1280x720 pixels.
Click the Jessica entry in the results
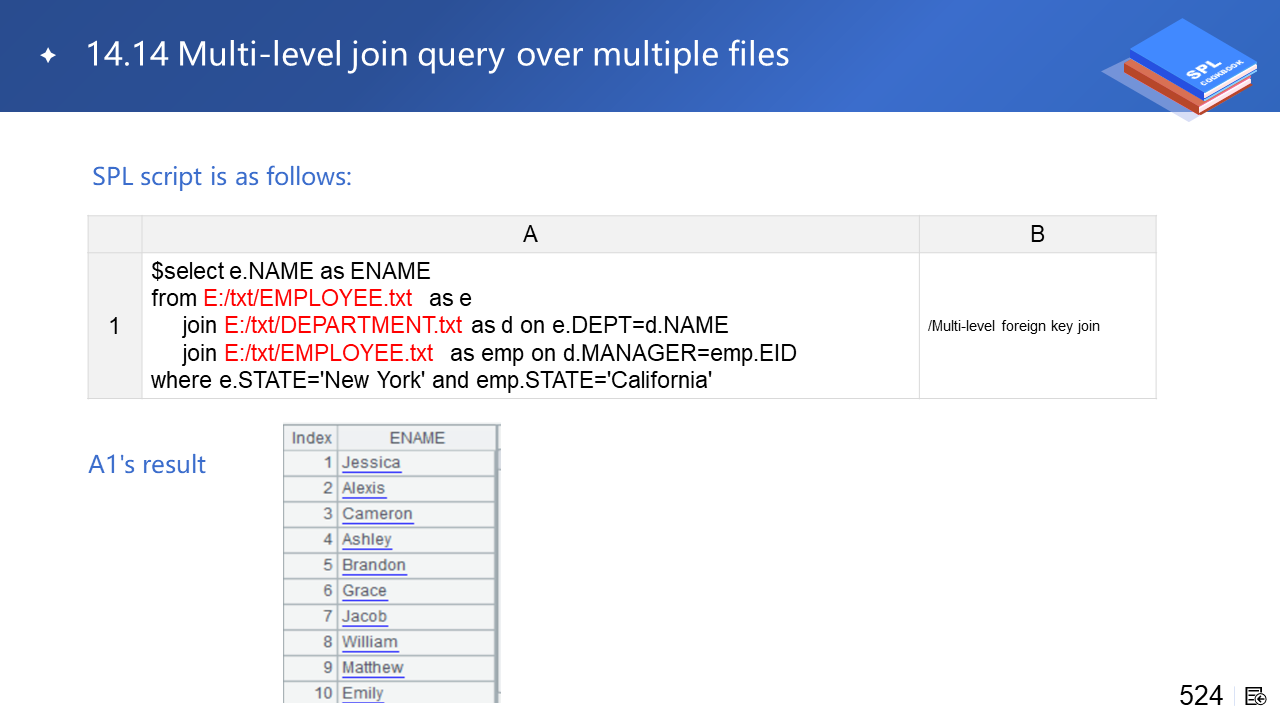click(371, 463)
